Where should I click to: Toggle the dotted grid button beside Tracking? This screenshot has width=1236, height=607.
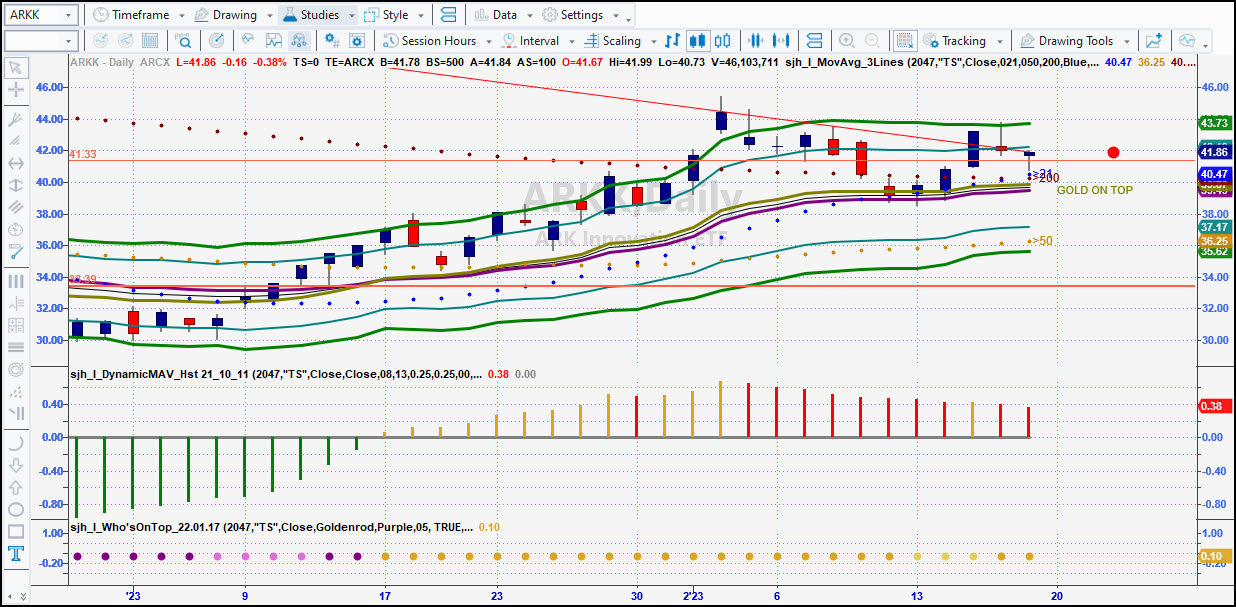(x=905, y=41)
